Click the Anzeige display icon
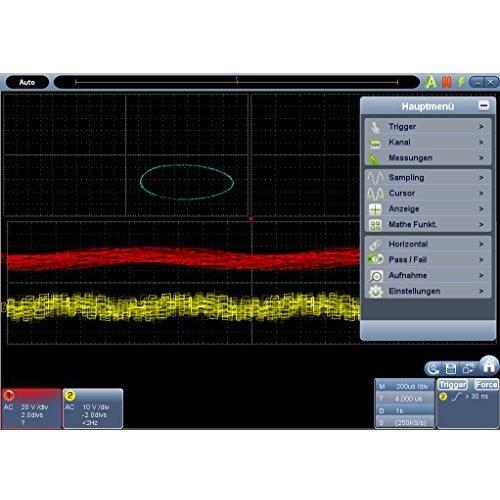This screenshot has width=500, height=500. click(x=375, y=209)
